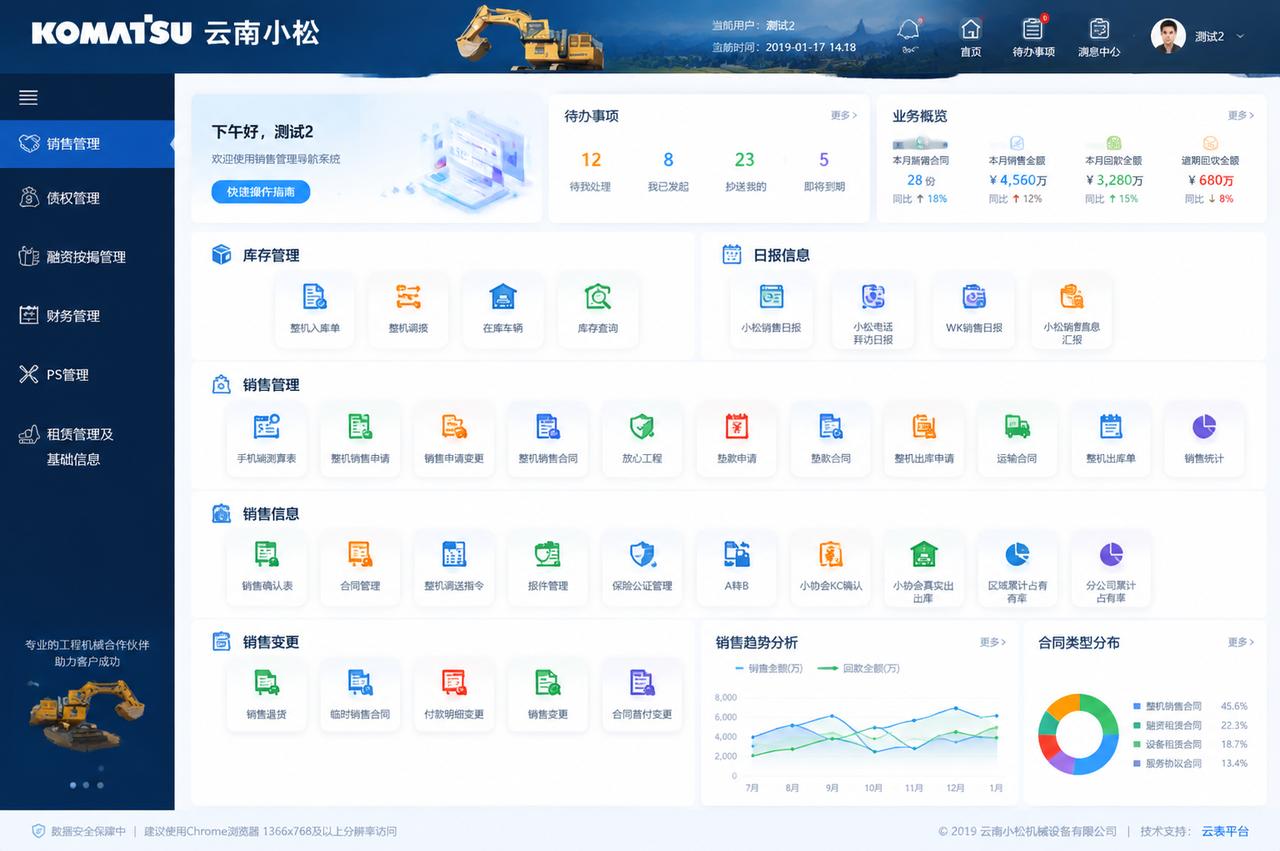Open 小松电话拜访日报 icon

pyautogui.click(x=873, y=296)
